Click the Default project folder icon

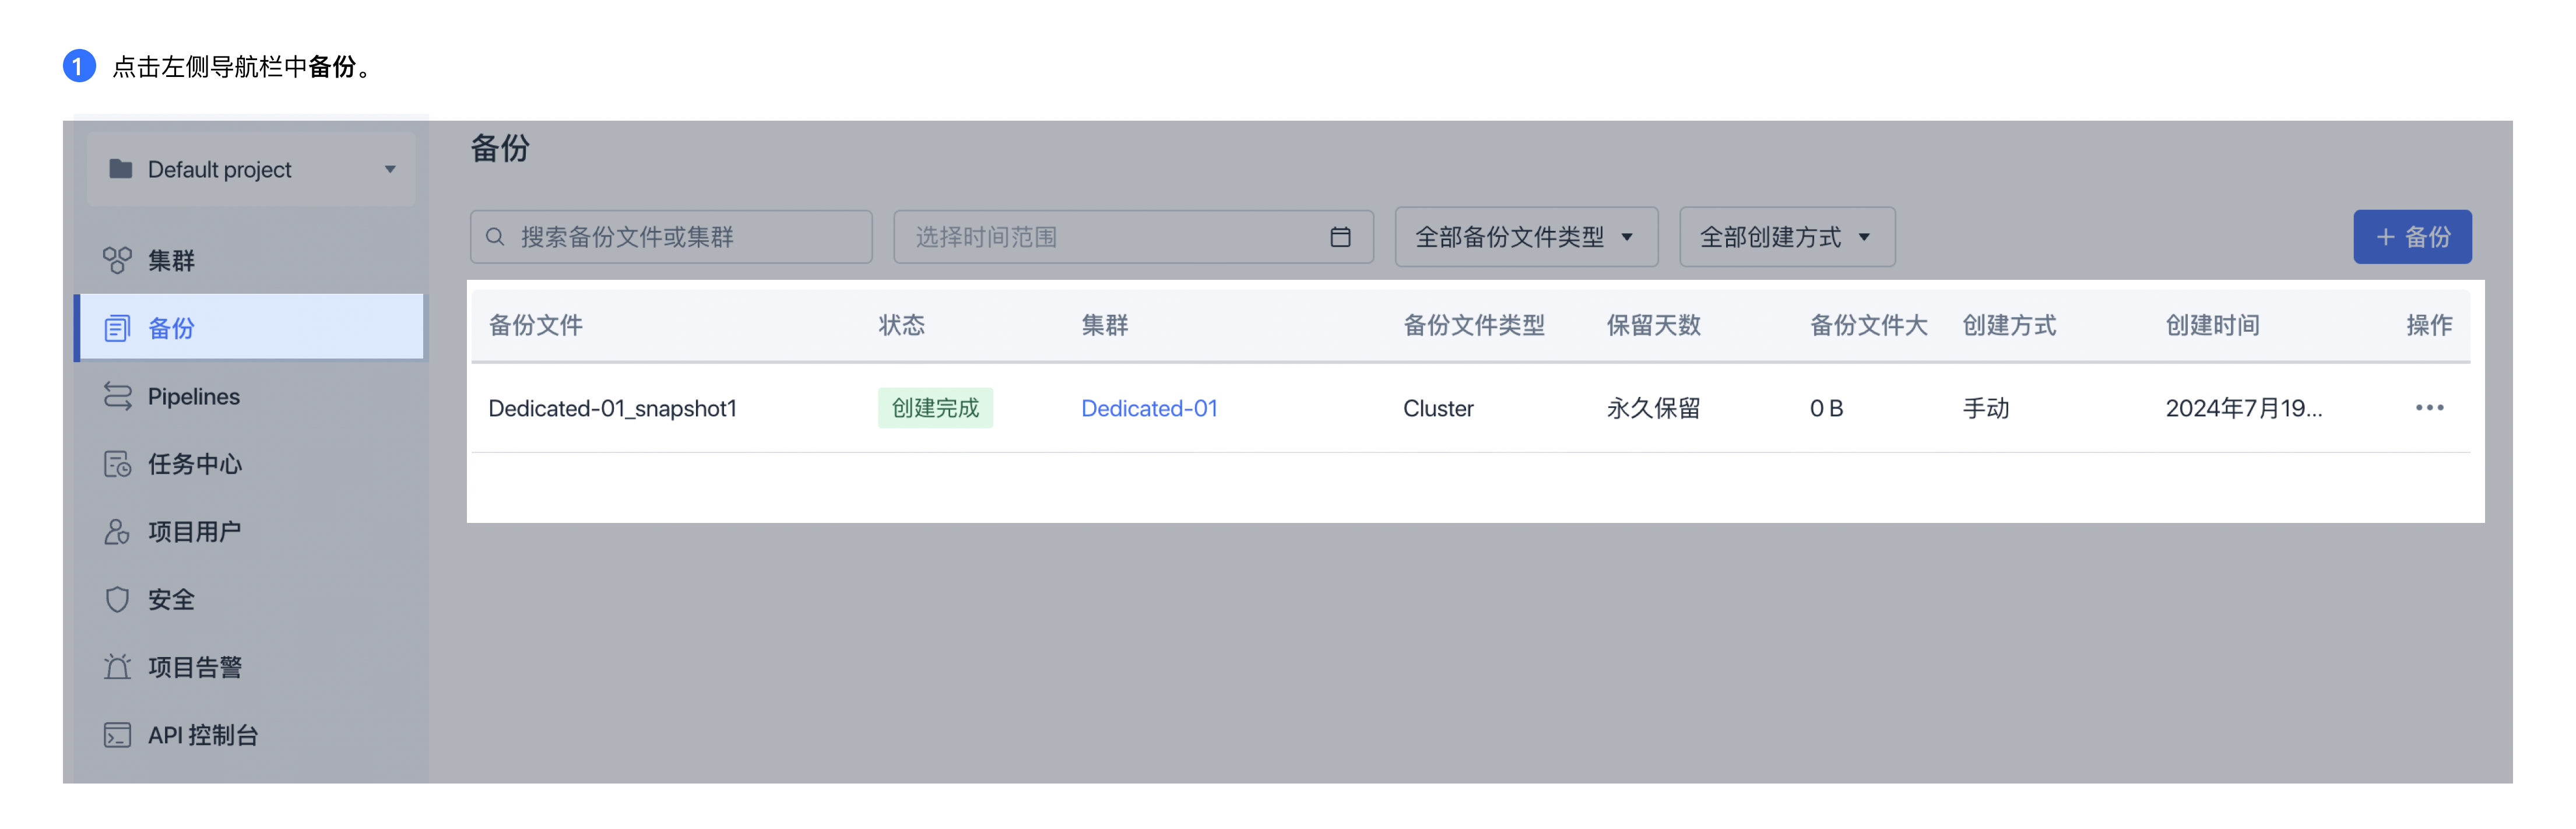(x=120, y=169)
